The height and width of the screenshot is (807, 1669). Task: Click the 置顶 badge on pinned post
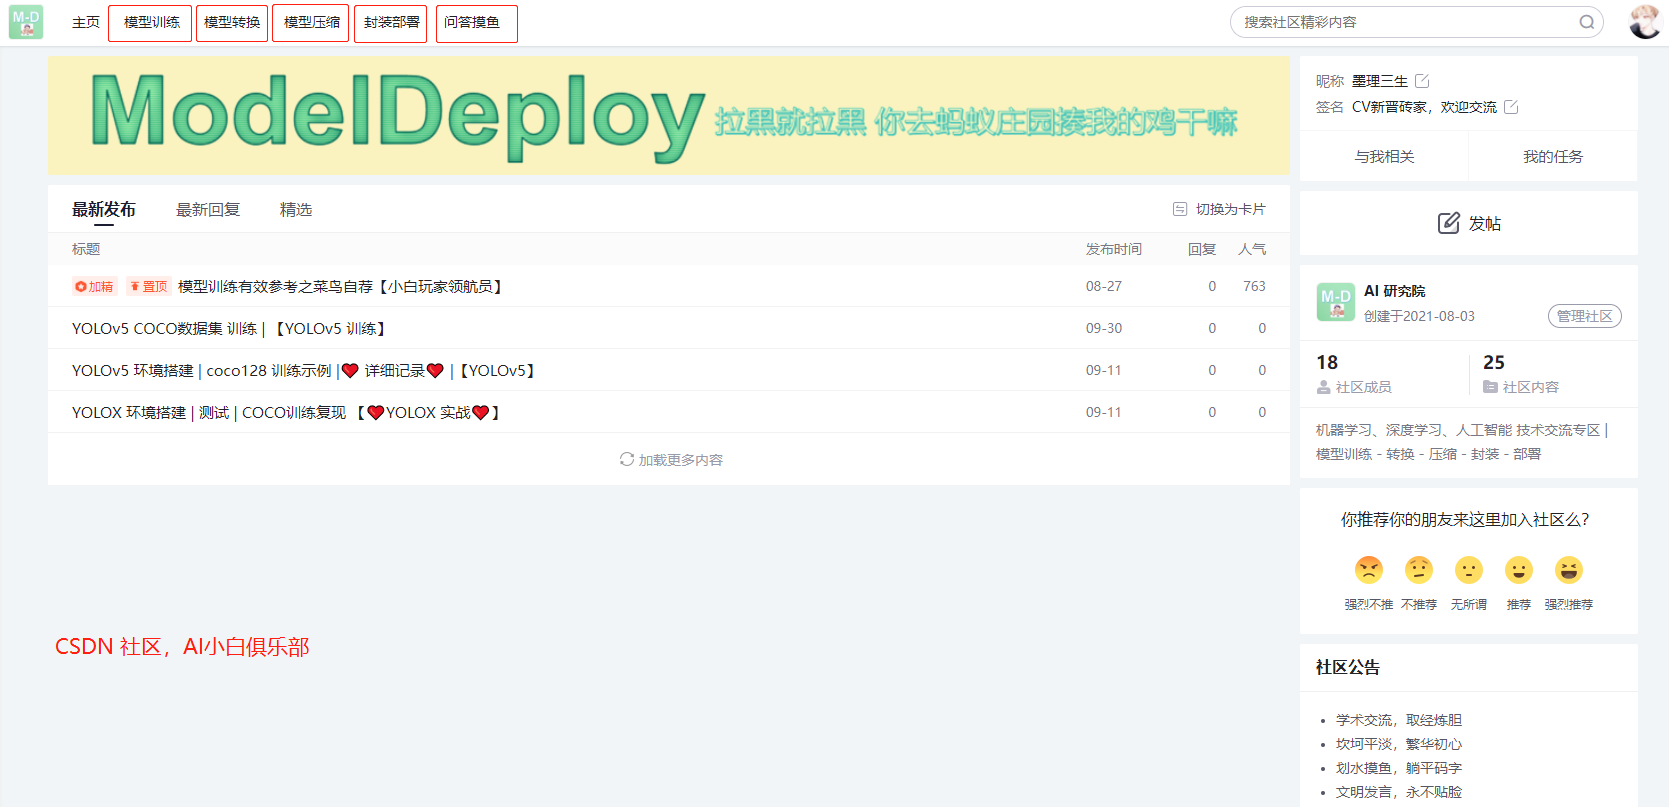(149, 286)
